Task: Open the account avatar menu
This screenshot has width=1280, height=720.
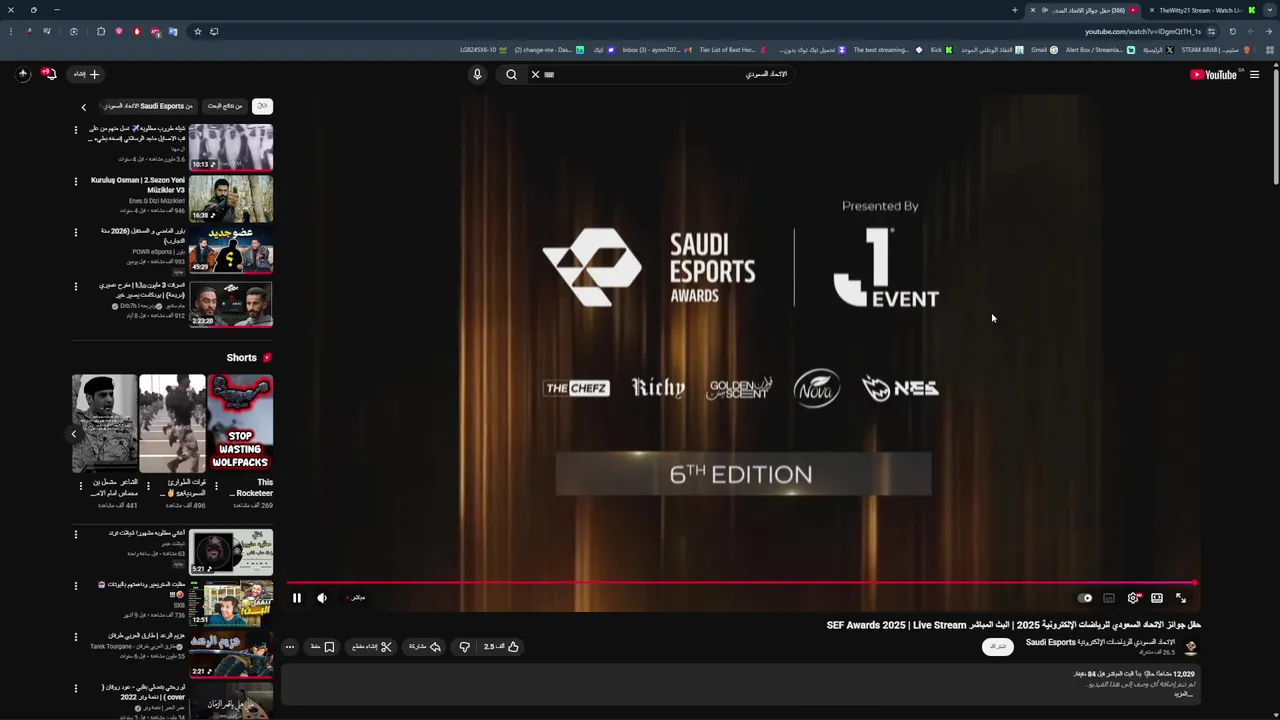Action: click(23, 74)
